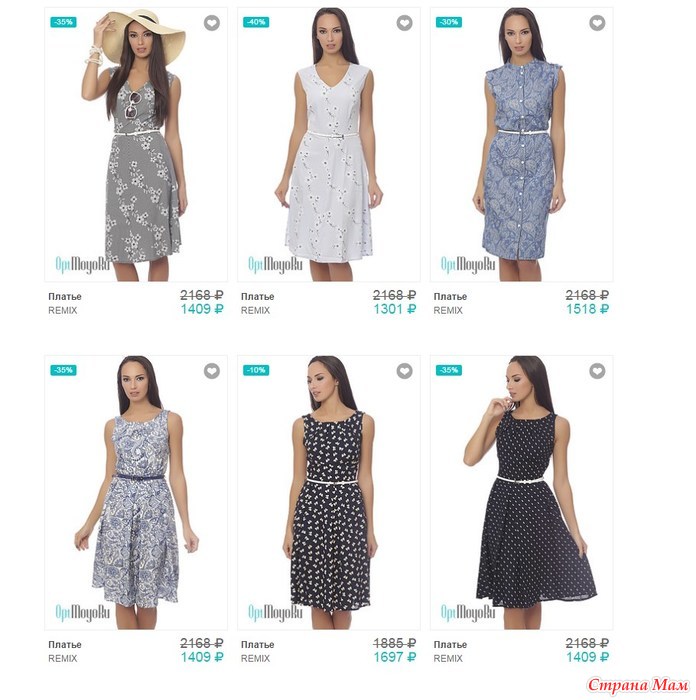Click REMIX brand under 1697 ₽ dress
This screenshot has width=696, height=700.
pos(255,658)
